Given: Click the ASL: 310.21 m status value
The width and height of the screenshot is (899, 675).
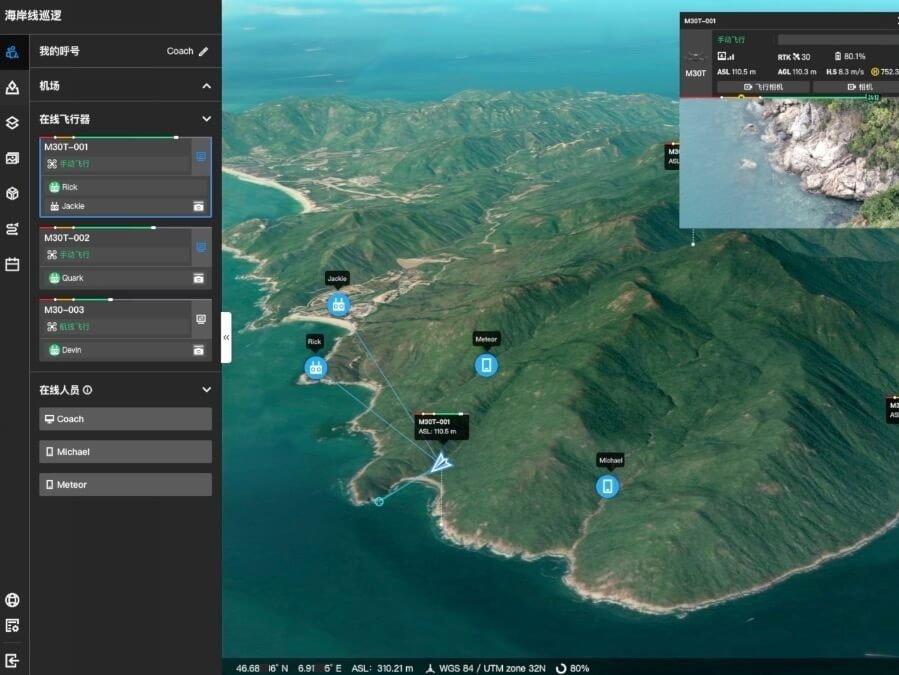Looking at the screenshot, I should coord(382,668).
